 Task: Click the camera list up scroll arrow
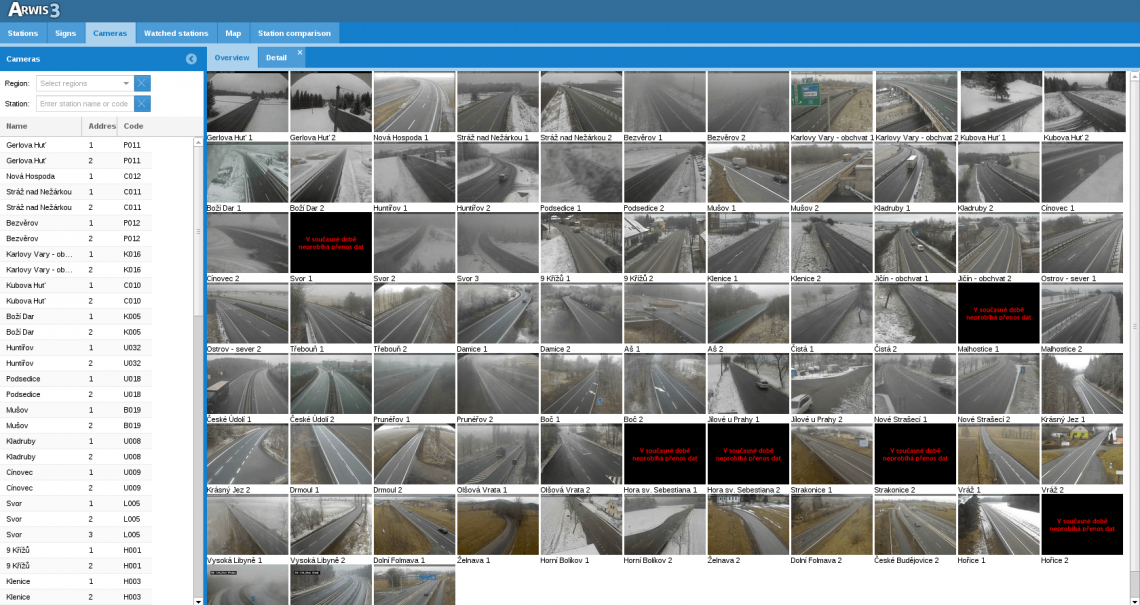(x=198, y=143)
